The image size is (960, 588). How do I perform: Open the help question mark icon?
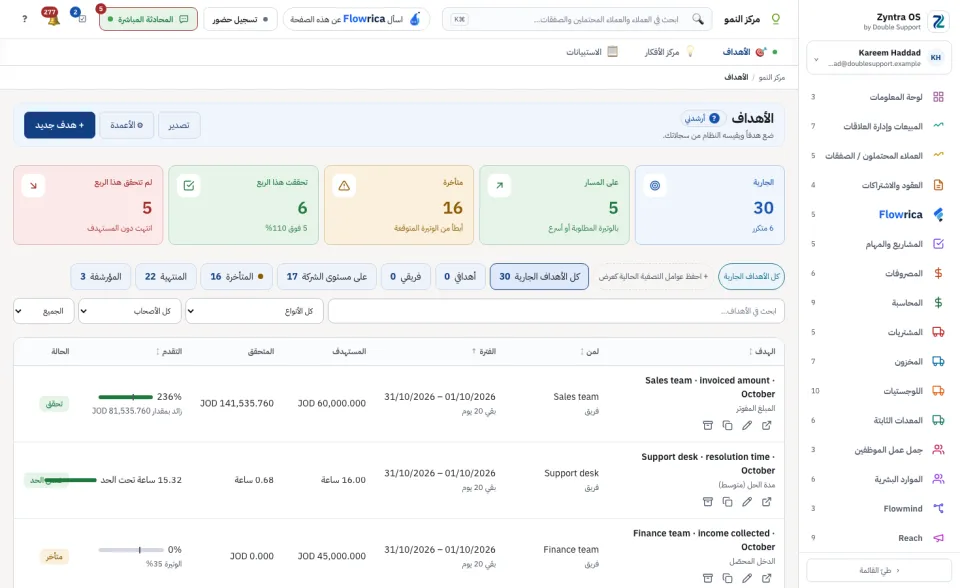24,19
